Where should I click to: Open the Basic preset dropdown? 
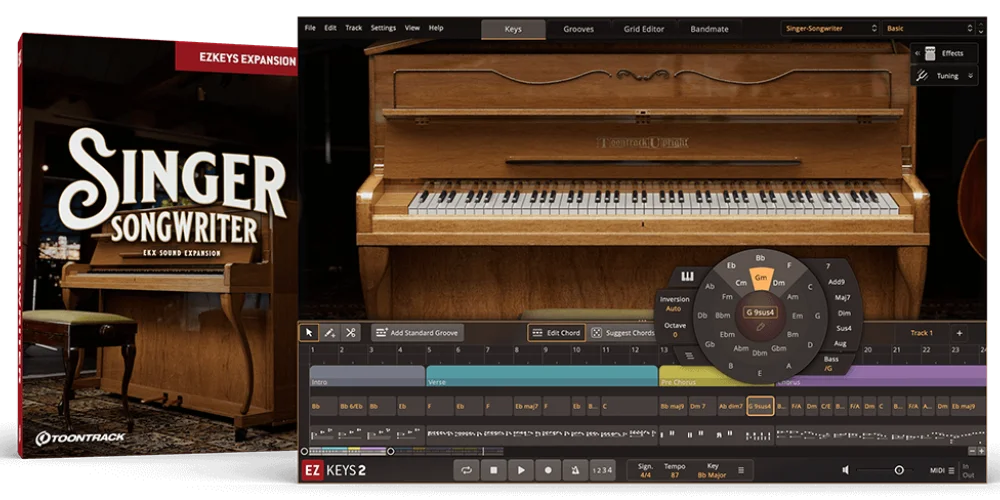929,28
